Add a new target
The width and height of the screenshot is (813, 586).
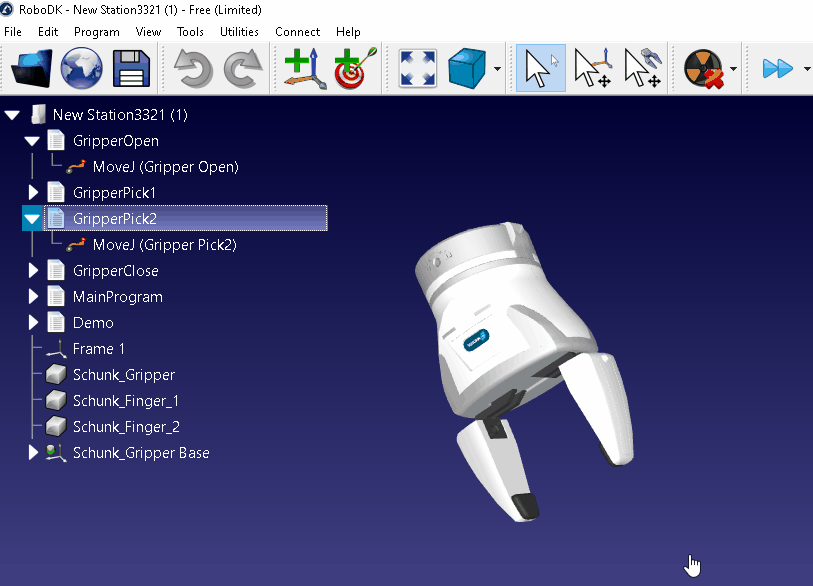[x=355, y=68]
